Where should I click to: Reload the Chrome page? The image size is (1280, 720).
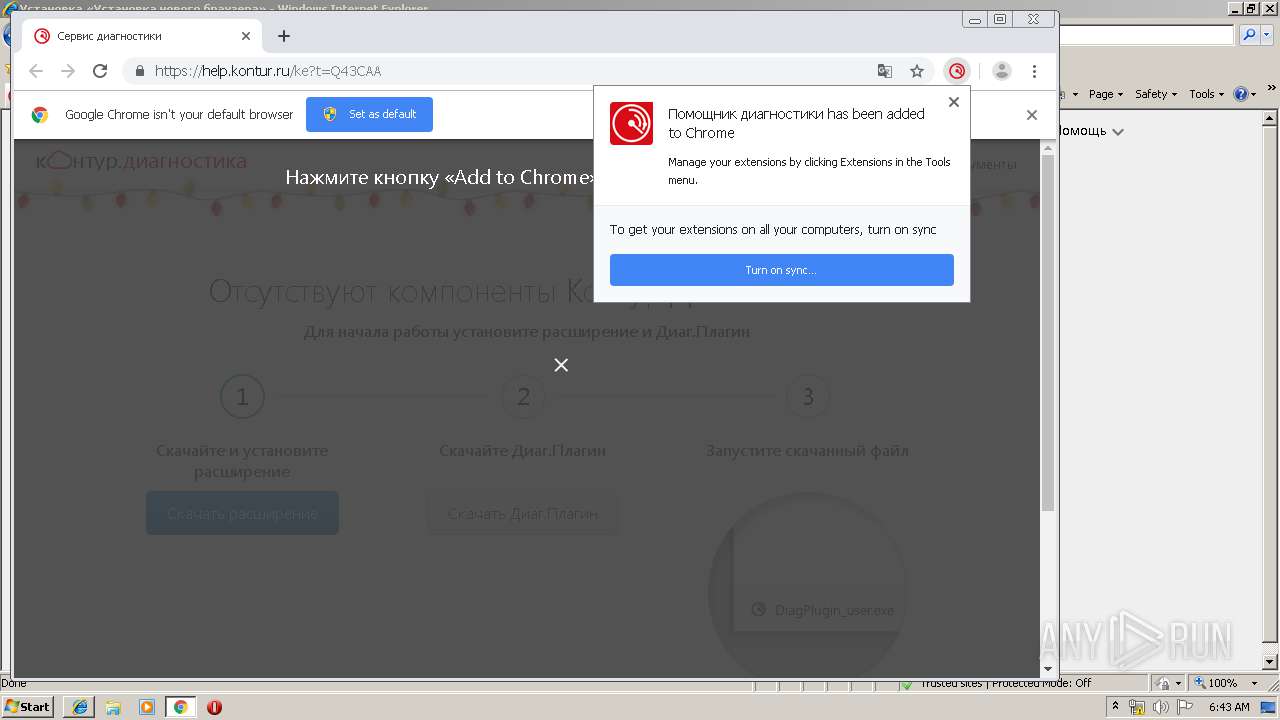pos(100,71)
